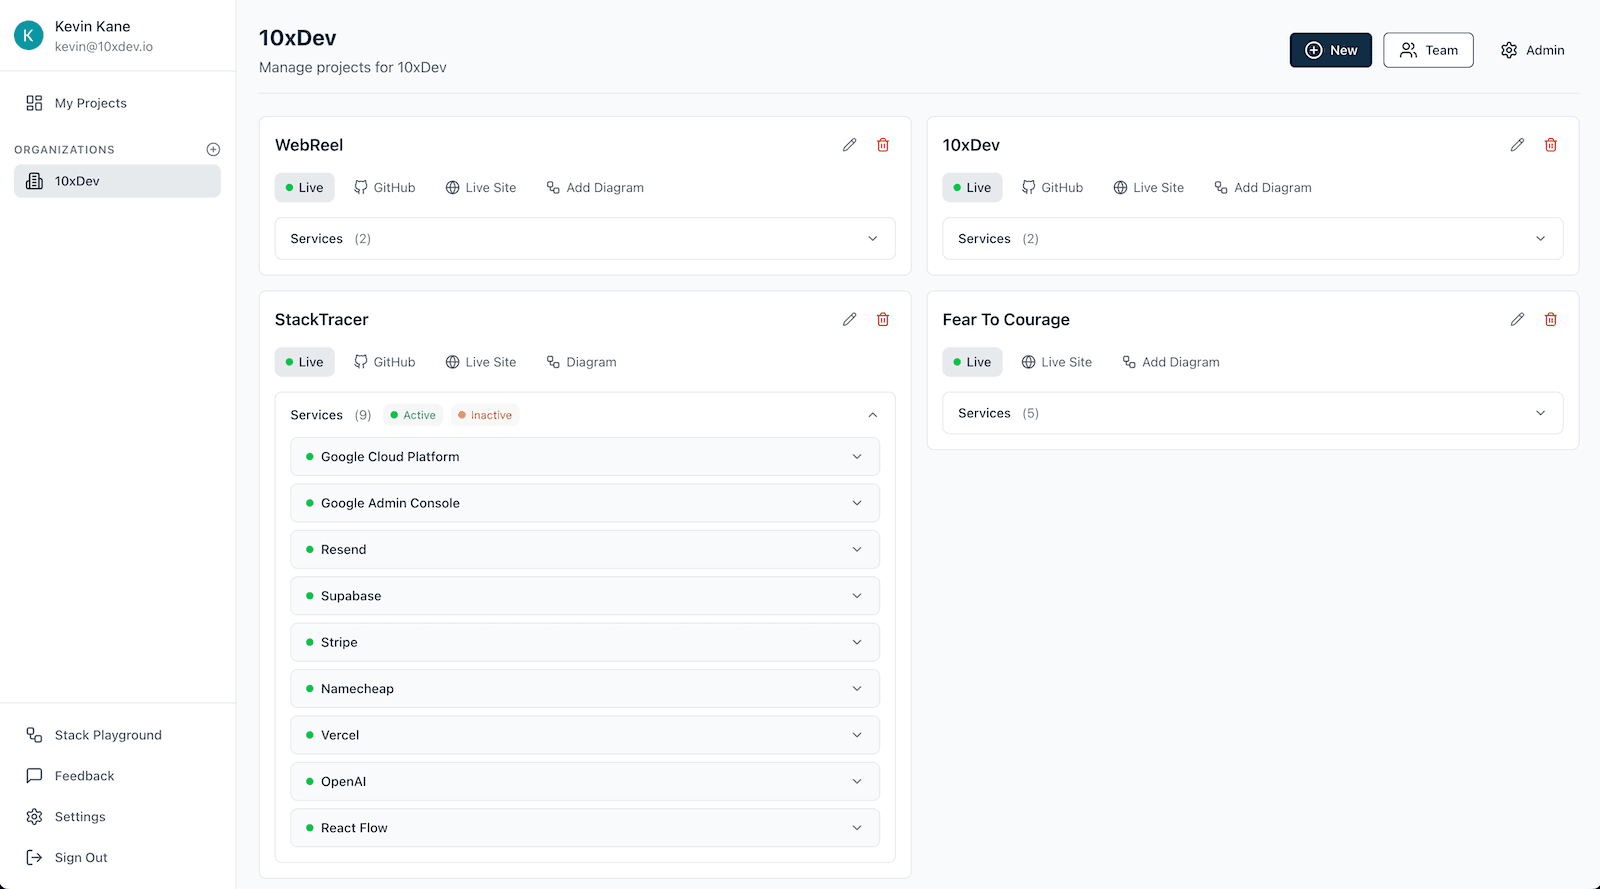The height and width of the screenshot is (889, 1600).
Task: Toggle the Active services filter
Action: point(413,415)
